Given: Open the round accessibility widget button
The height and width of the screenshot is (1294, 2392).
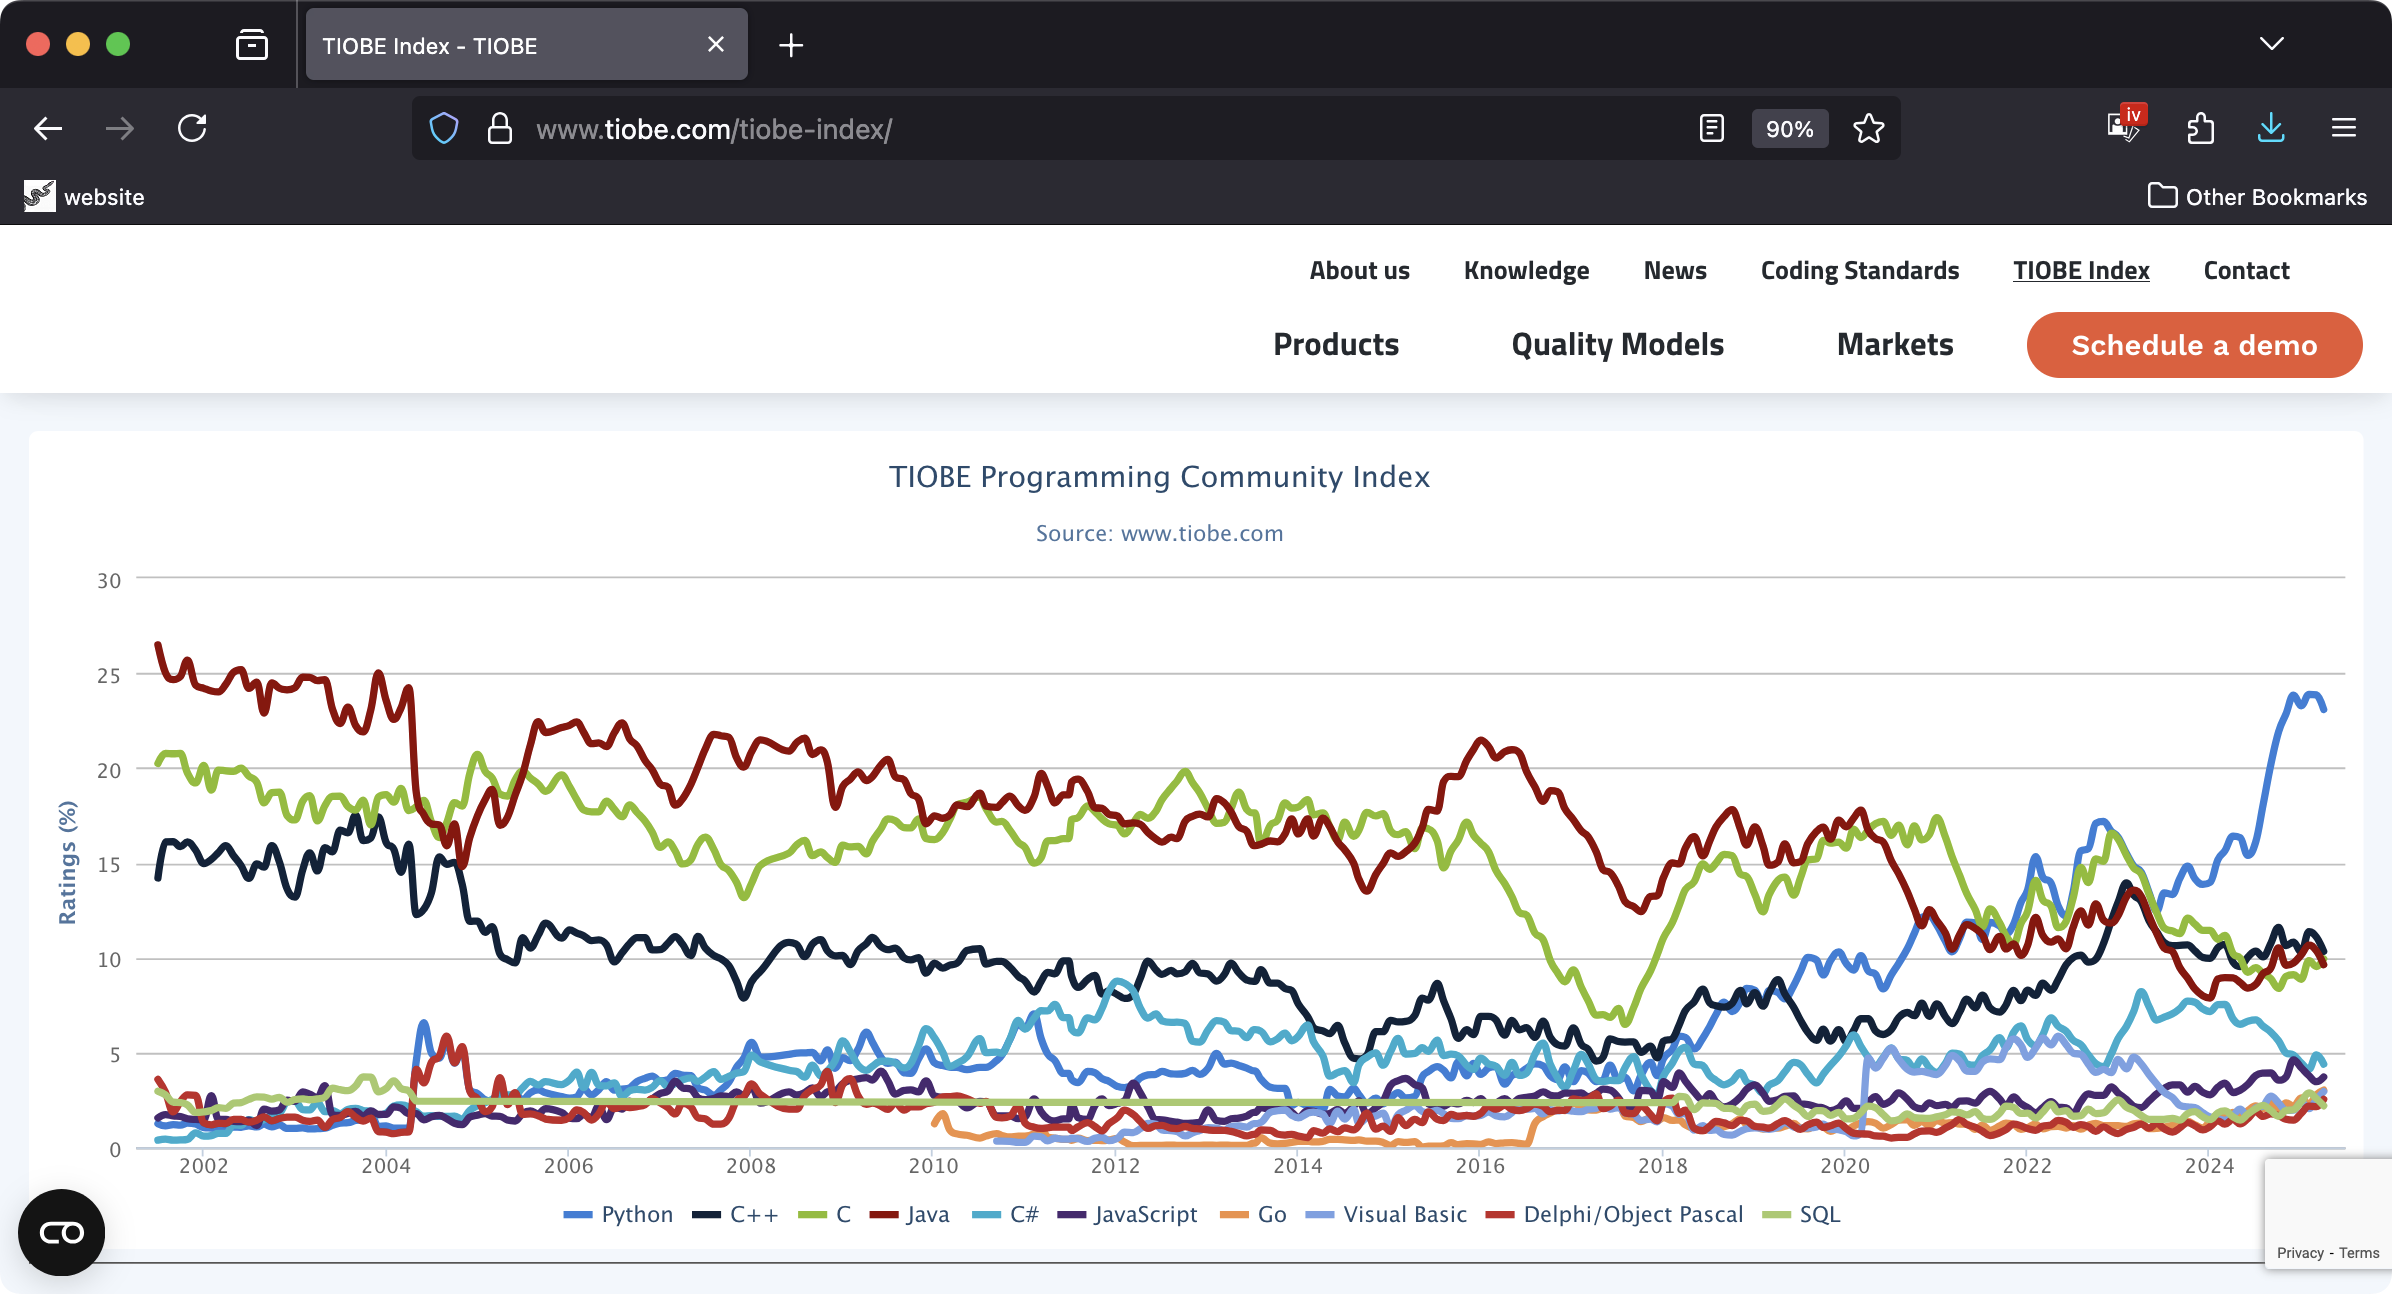Looking at the screenshot, I should pos(61,1232).
